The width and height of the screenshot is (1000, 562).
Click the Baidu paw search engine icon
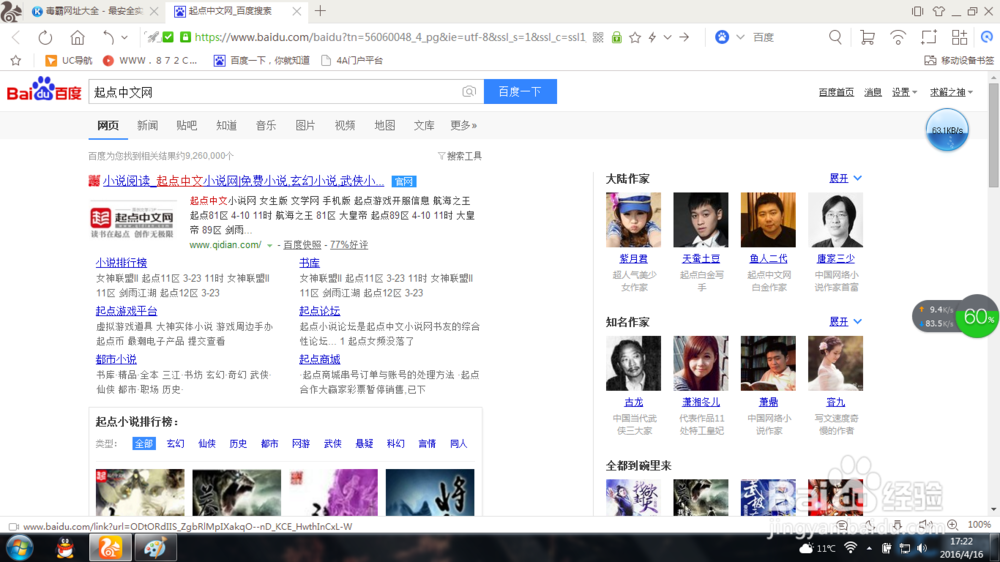tap(722, 38)
